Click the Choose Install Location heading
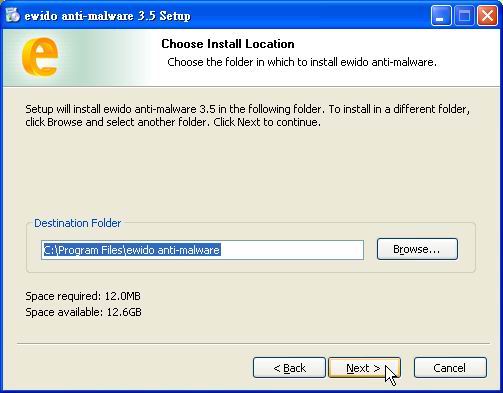The image size is (503, 393). click(228, 44)
